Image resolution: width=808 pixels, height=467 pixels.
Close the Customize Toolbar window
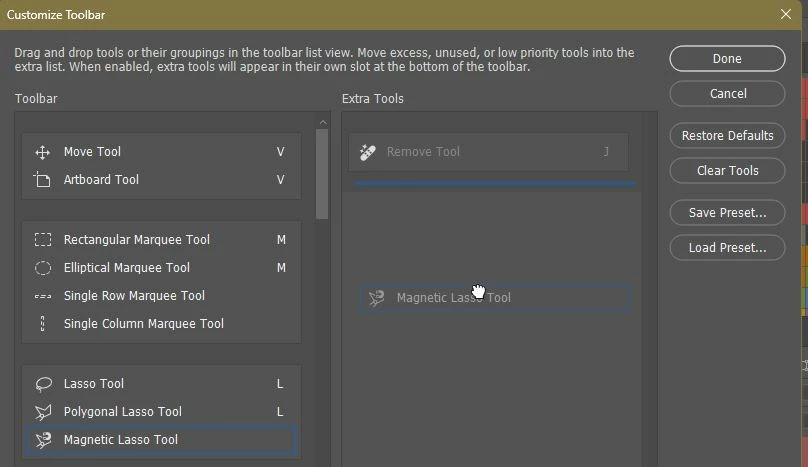point(785,14)
